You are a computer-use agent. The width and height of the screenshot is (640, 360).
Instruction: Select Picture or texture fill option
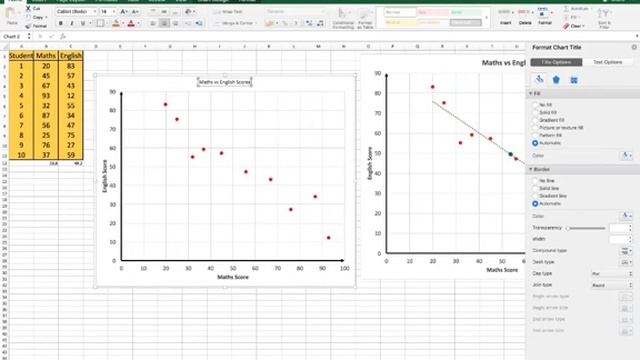point(535,128)
